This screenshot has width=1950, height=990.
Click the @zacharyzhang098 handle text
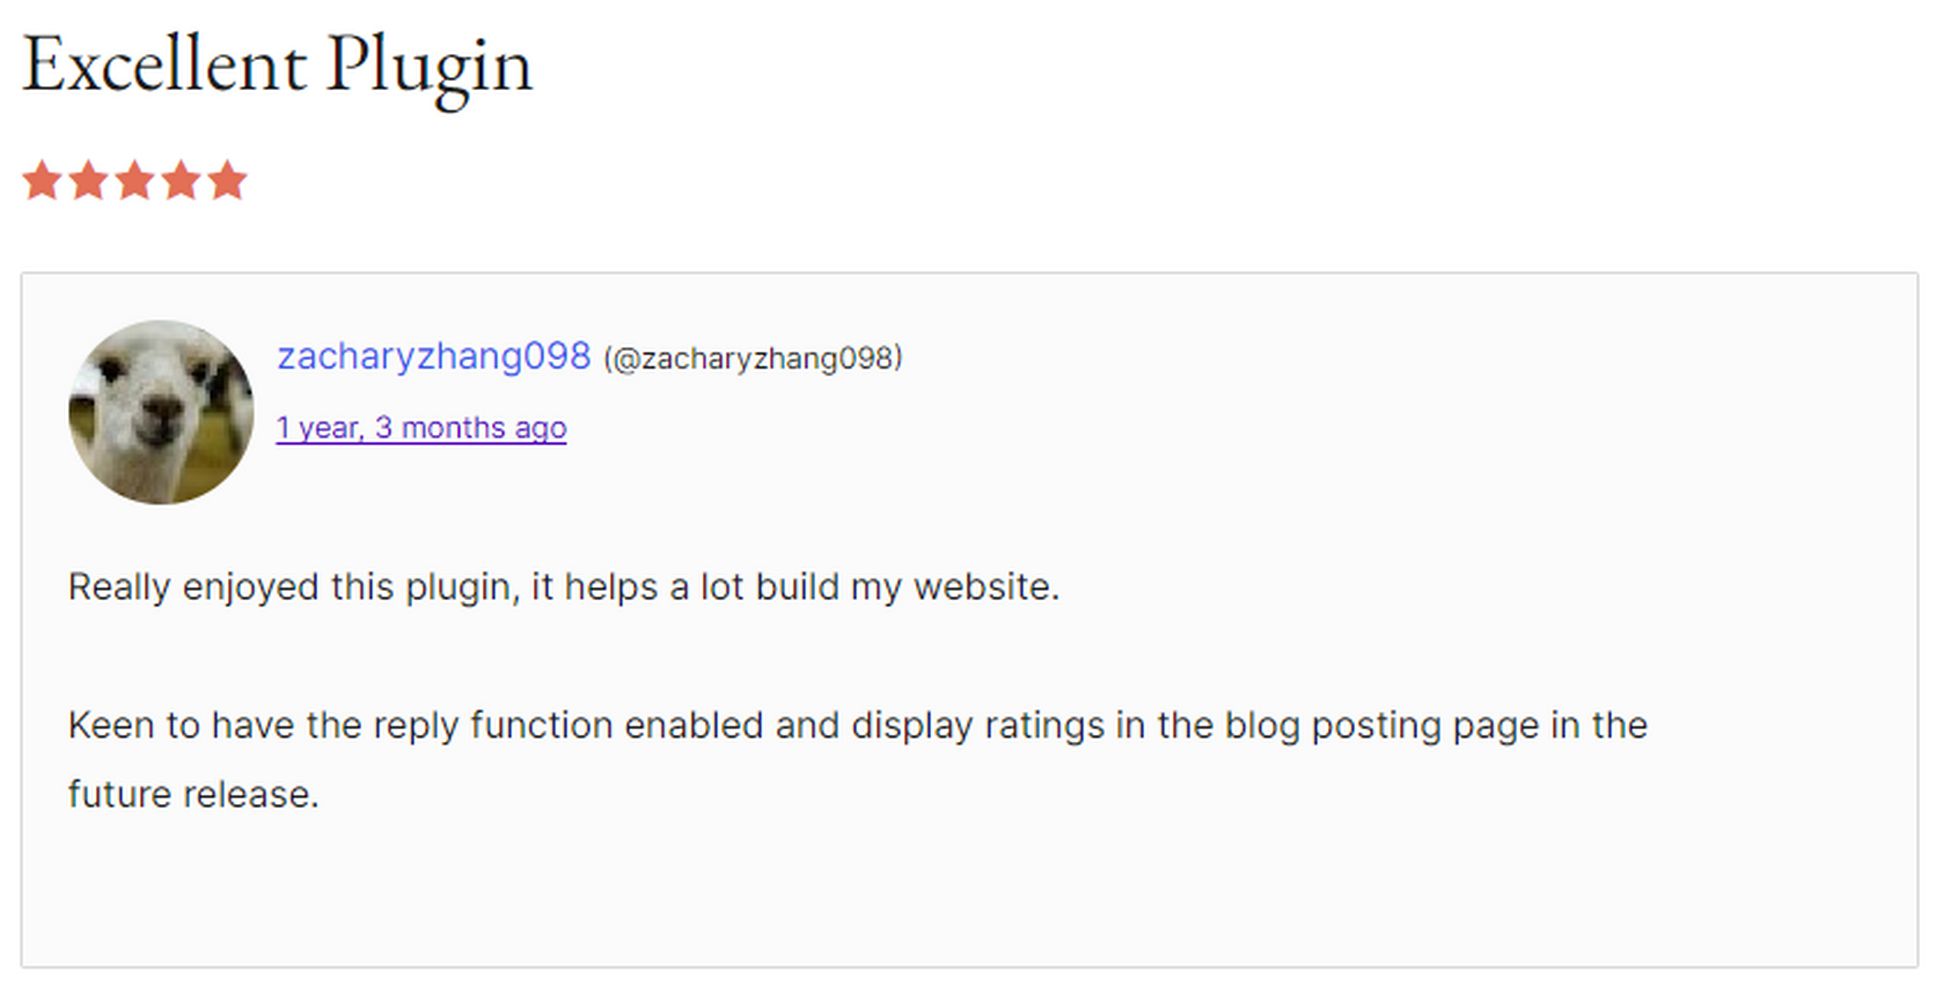[x=753, y=358]
